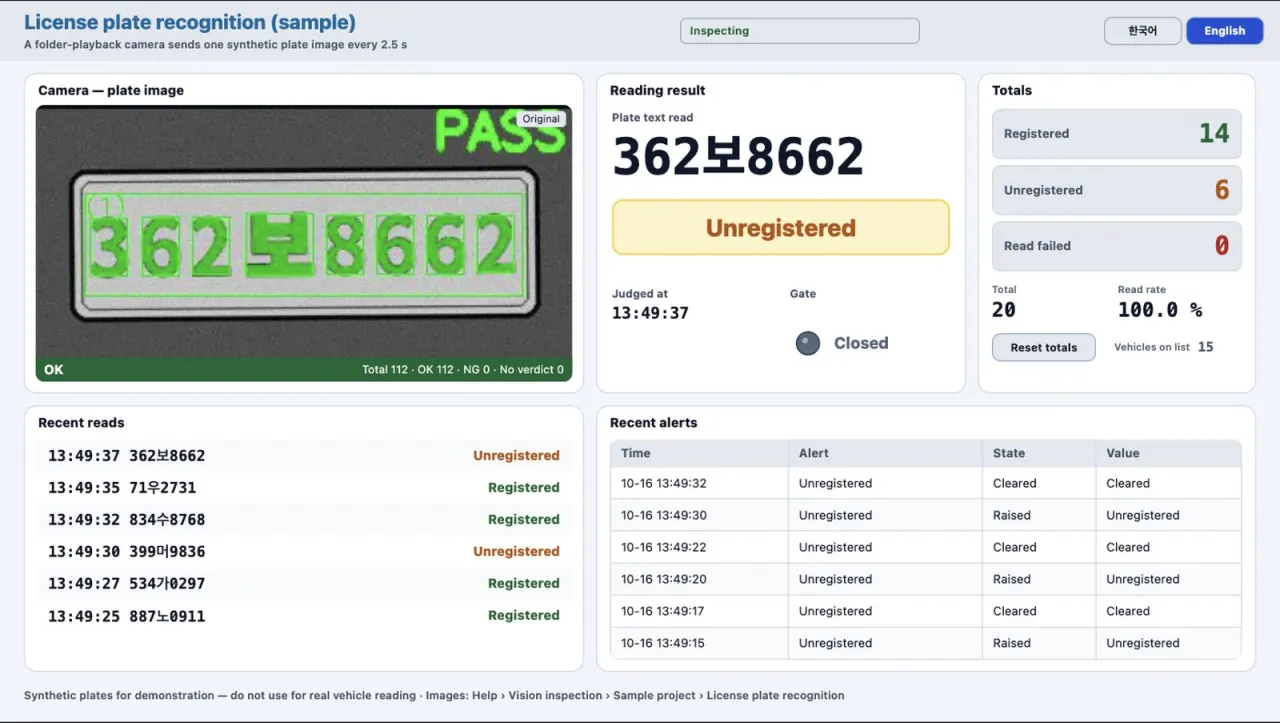This screenshot has height=723, width=1280.
Task: Click the License plate recognition (sample) title
Action: [189, 22]
